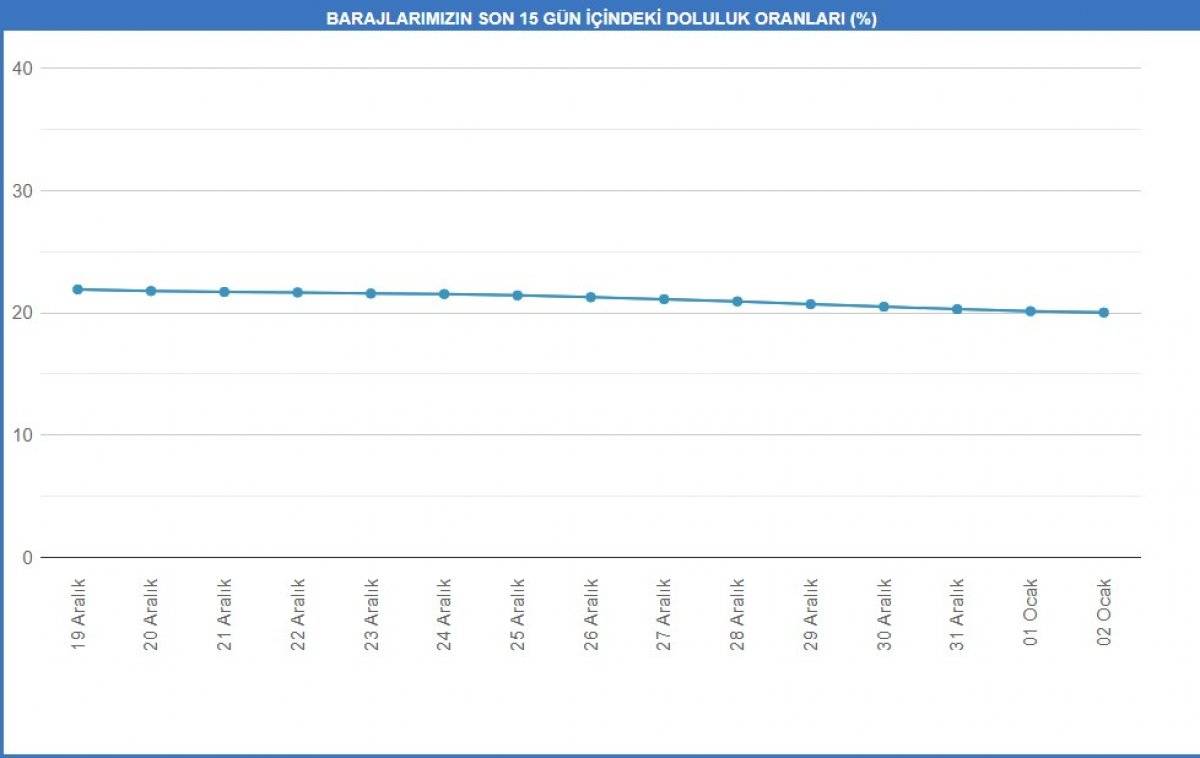1200x758 pixels.
Task: Click the 25 Aralık point on the line
Action: pyautogui.click(x=517, y=295)
